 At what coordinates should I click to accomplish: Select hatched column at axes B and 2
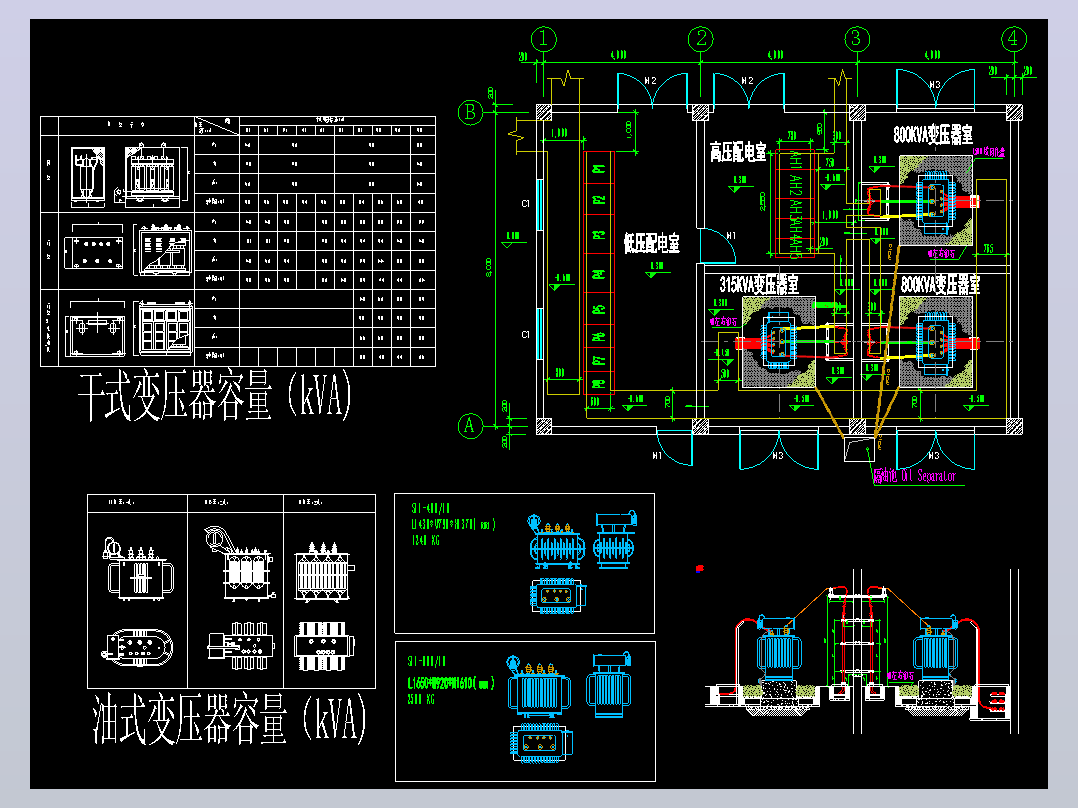click(701, 113)
